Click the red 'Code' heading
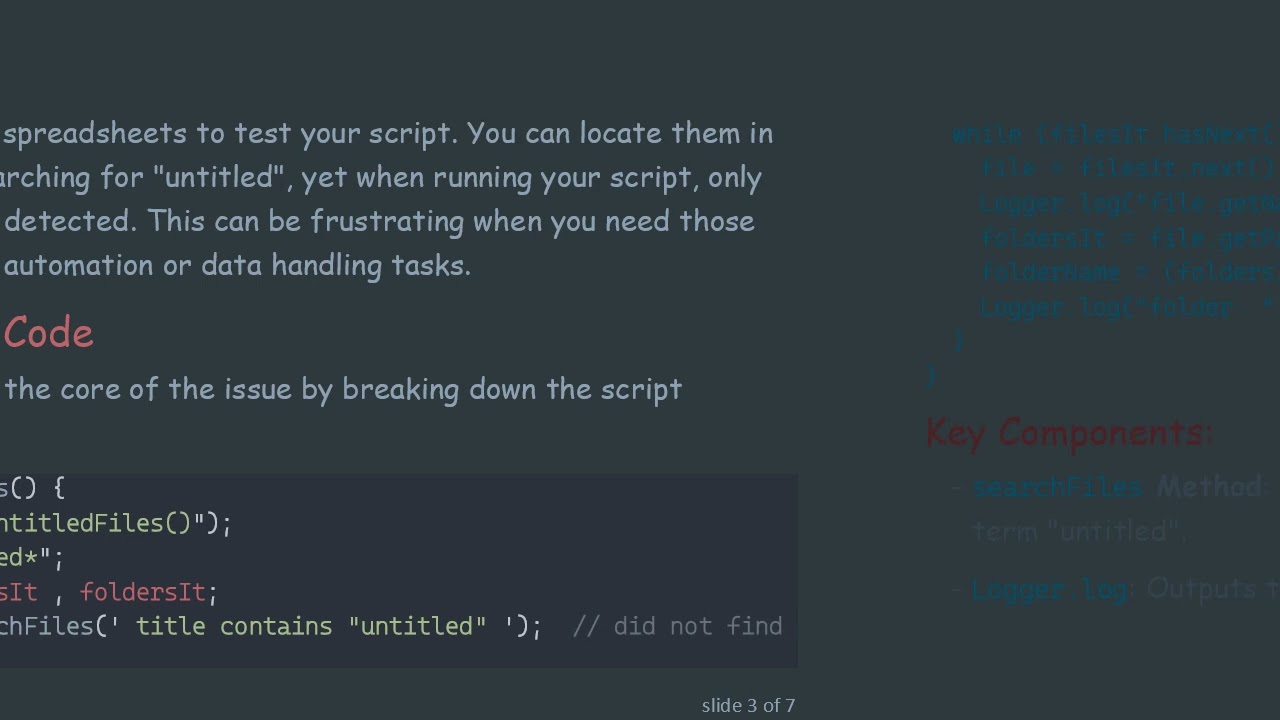This screenshot has height=720, width=1280. (x=48, y=333)
